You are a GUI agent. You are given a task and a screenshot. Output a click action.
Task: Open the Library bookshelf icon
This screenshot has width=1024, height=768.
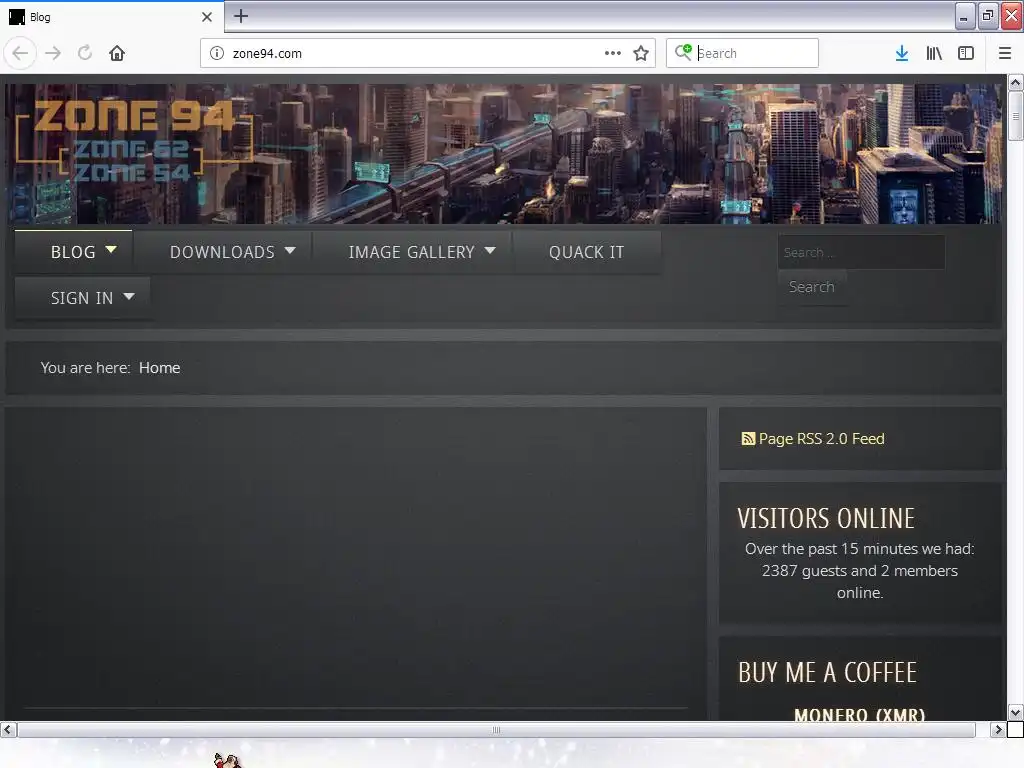point(934,53)
